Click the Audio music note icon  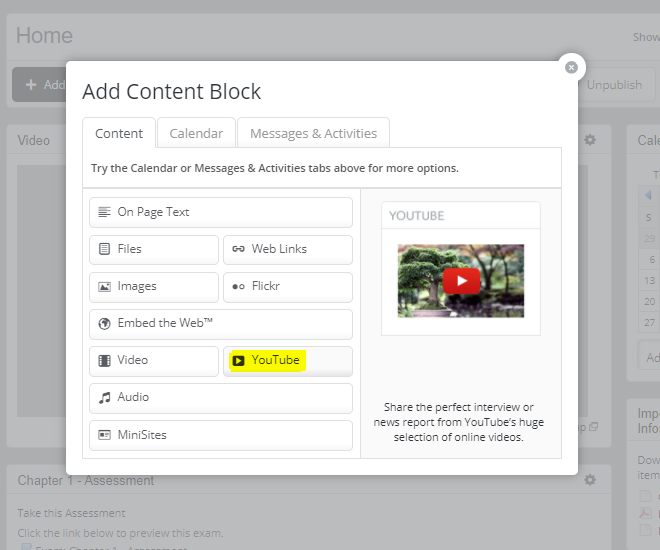(104, 397)
